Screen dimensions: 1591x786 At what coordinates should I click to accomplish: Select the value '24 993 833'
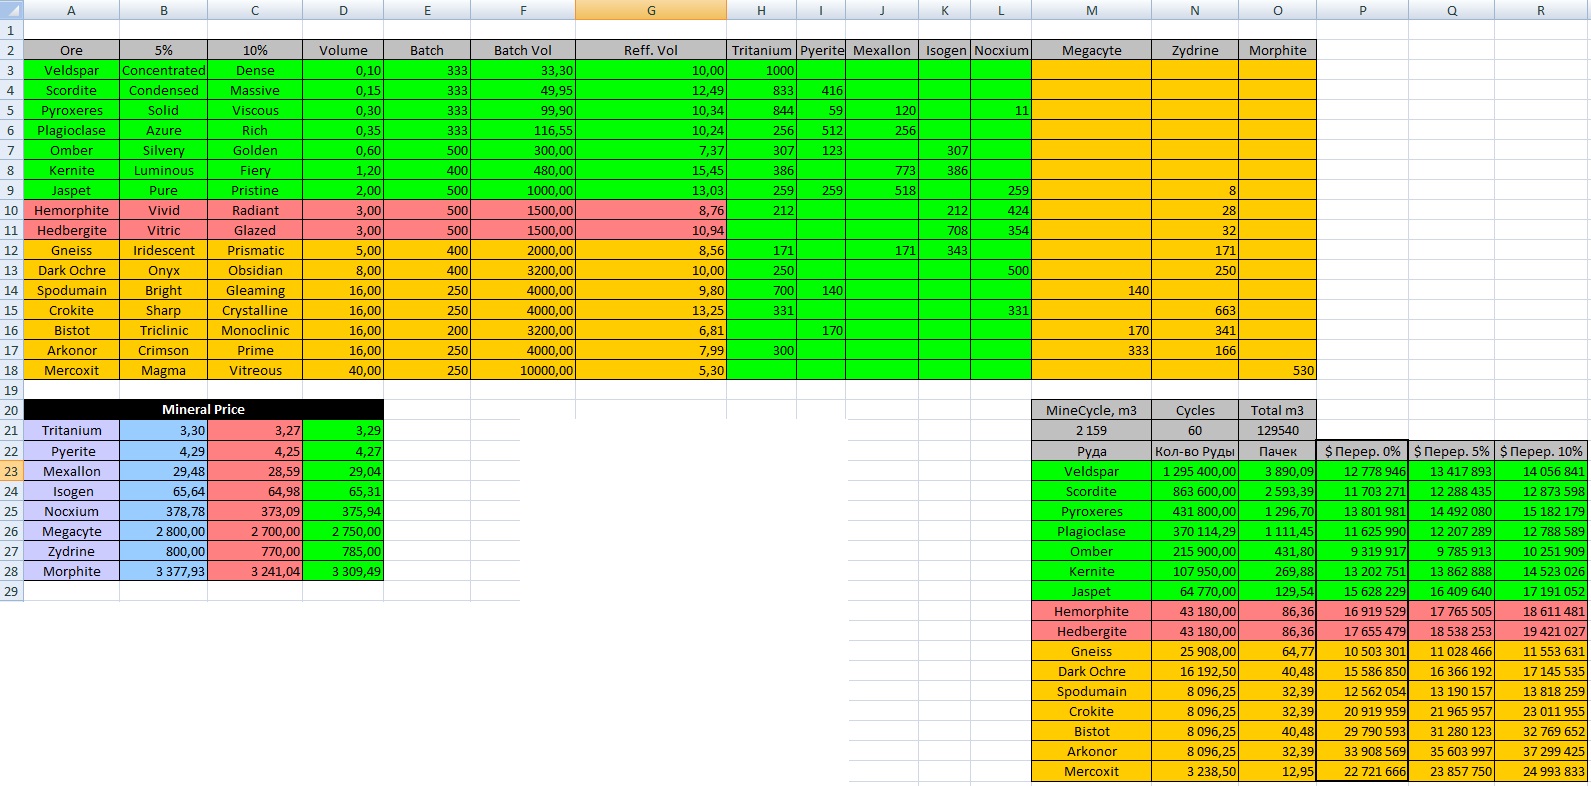[1540, 771]
